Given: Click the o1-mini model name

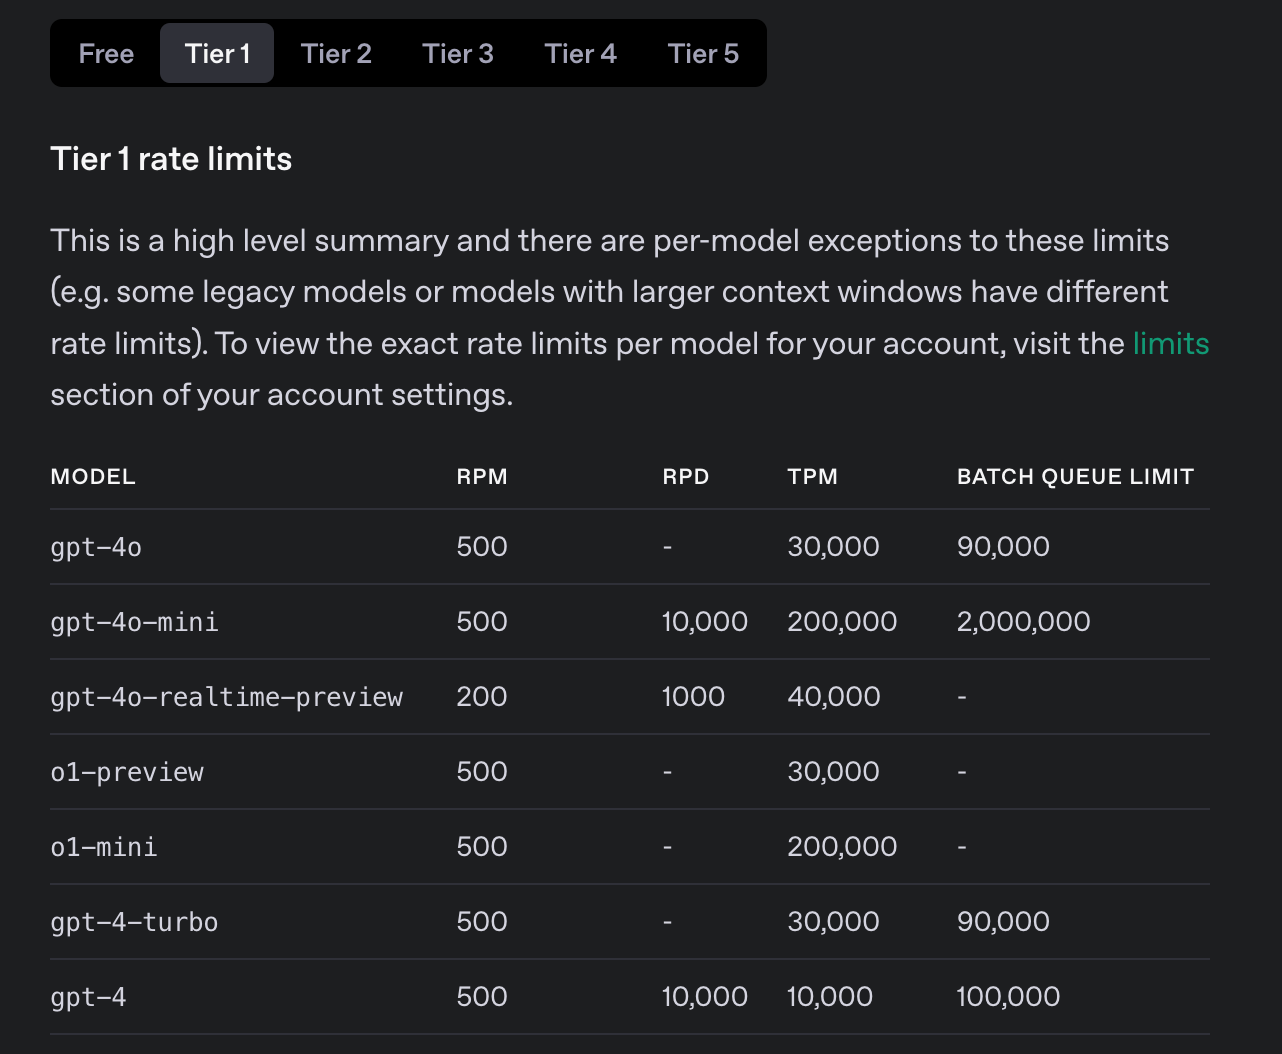Looking at the screenshot, I should [x=104, y=847].
